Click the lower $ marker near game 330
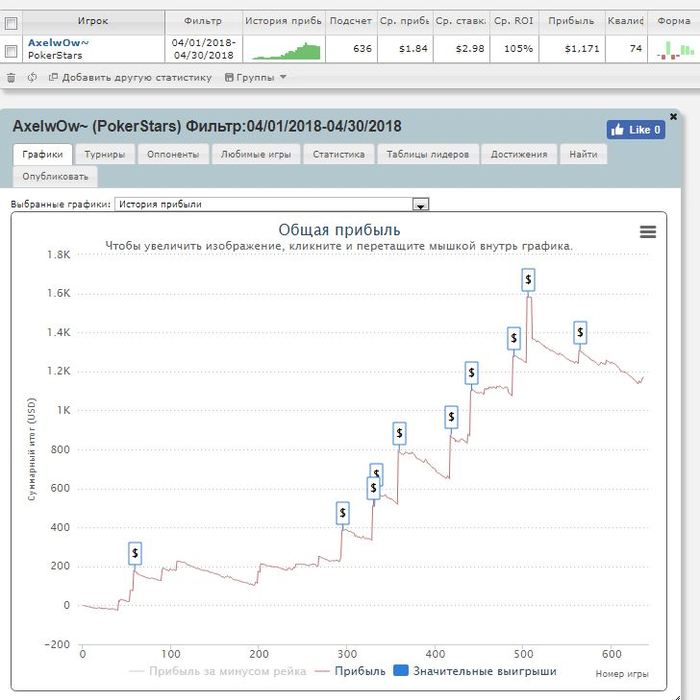The image size is (700, 700). click(373, 488)
